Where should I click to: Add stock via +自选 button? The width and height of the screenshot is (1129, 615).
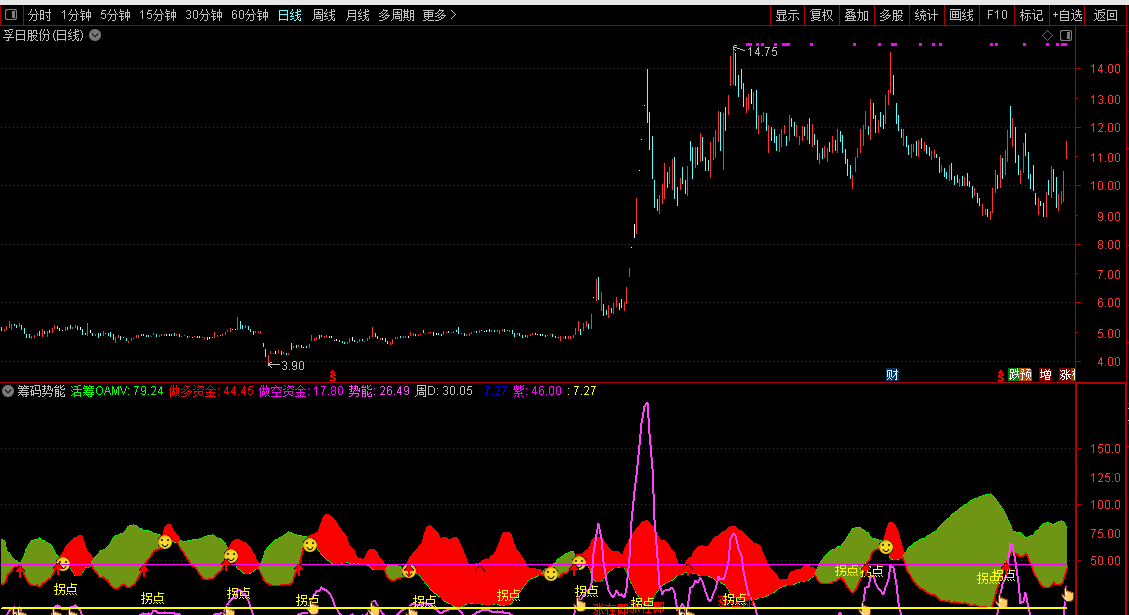1067,15
